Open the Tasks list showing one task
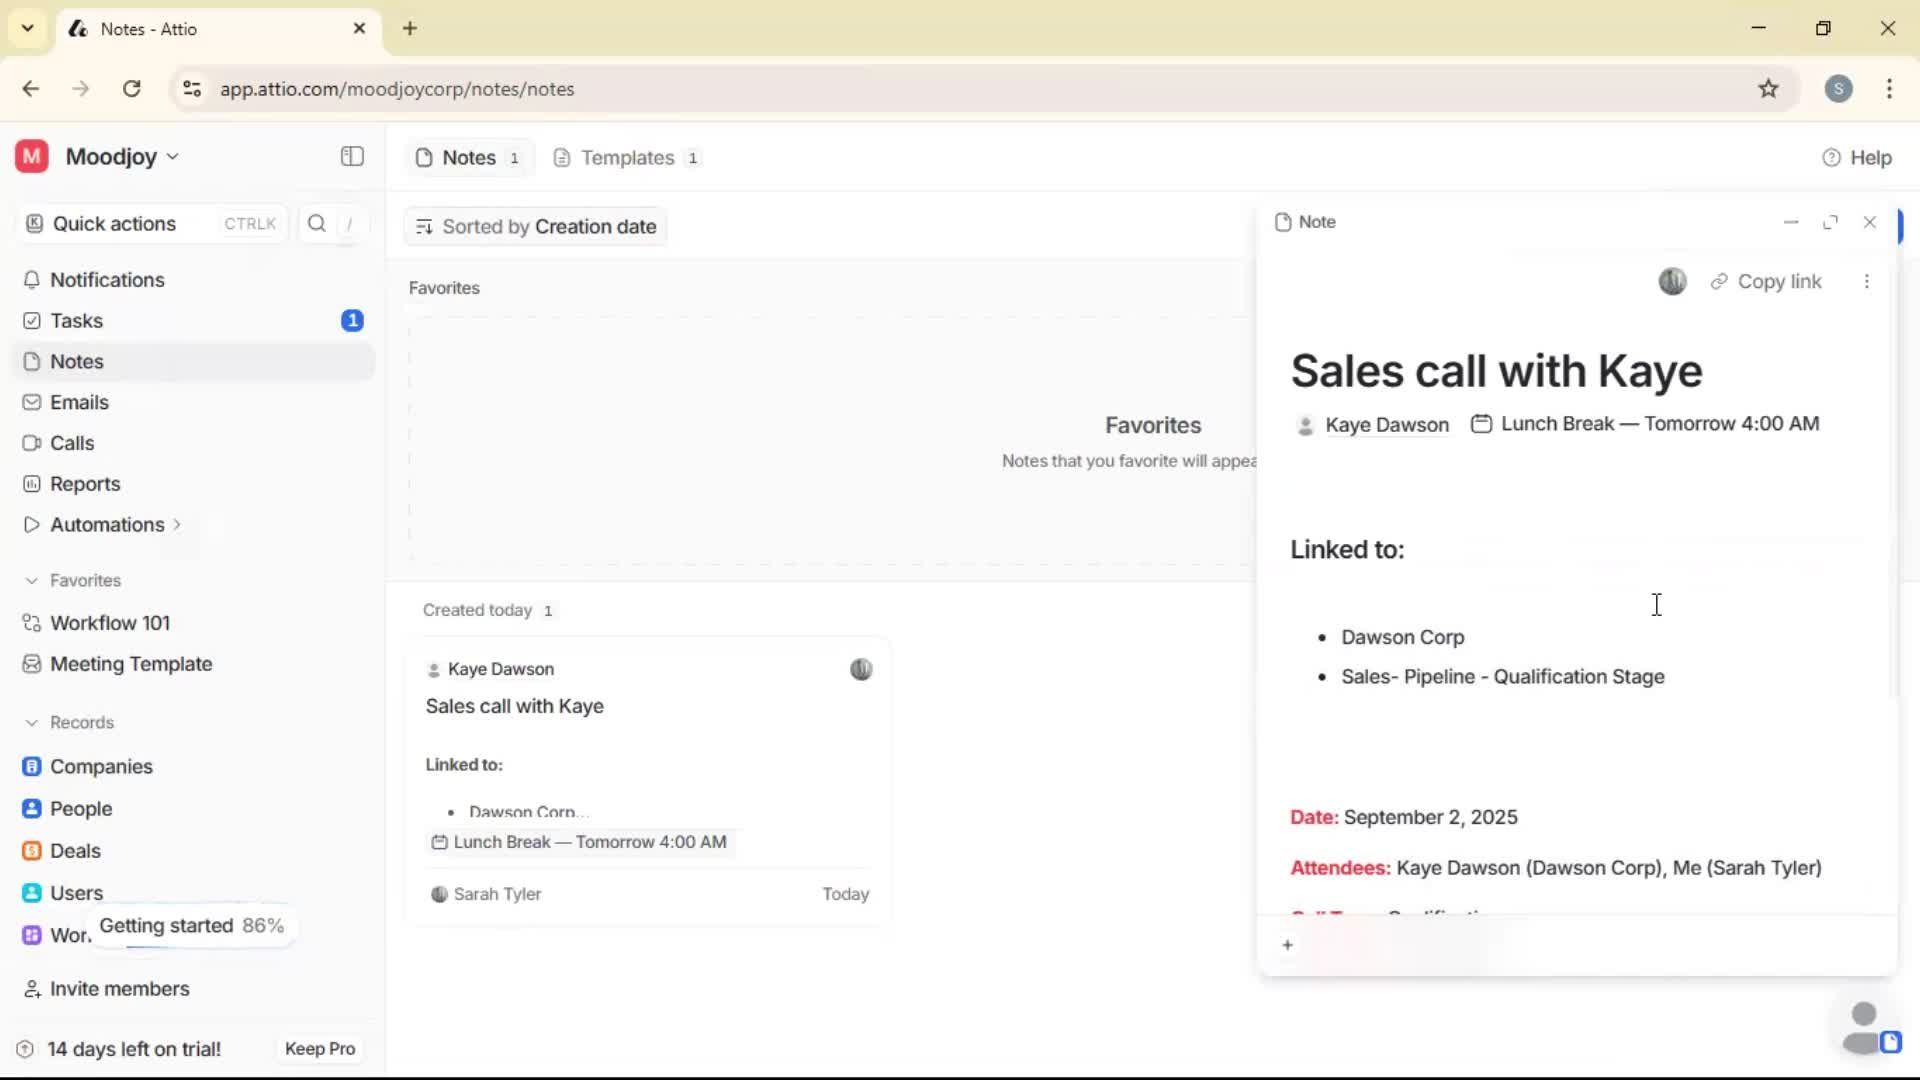 point(75,321)
